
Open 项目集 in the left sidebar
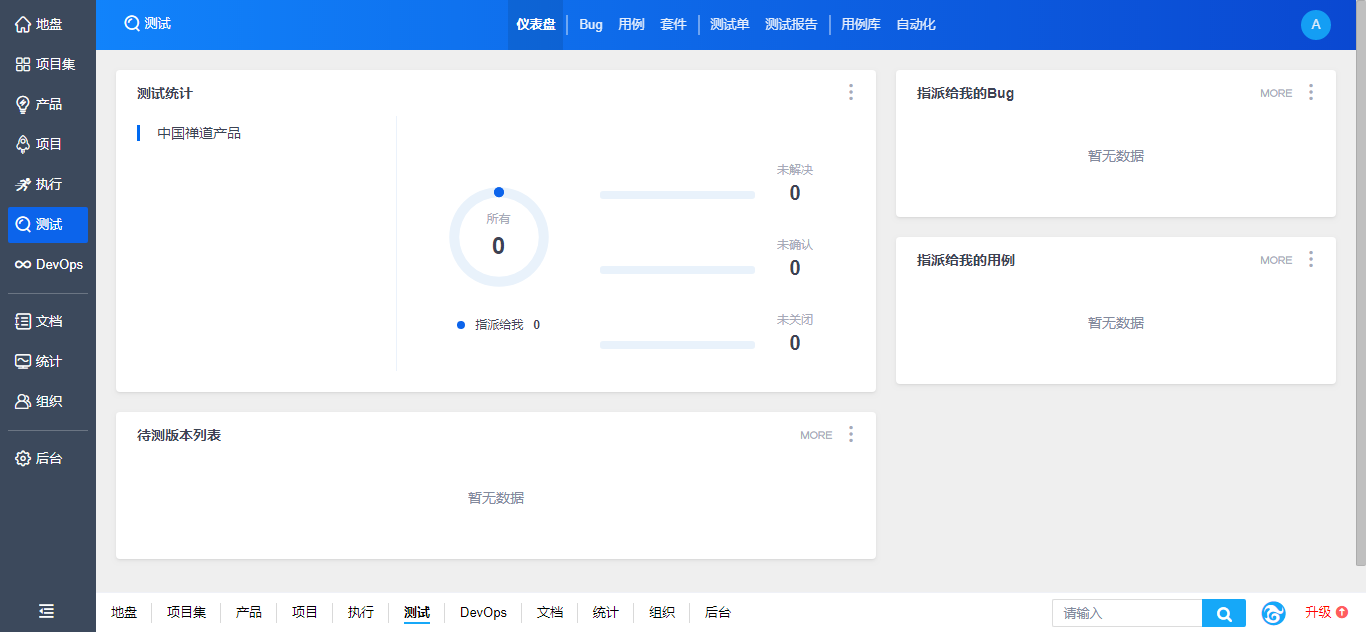pyautogui.click(x=48, y=64)
